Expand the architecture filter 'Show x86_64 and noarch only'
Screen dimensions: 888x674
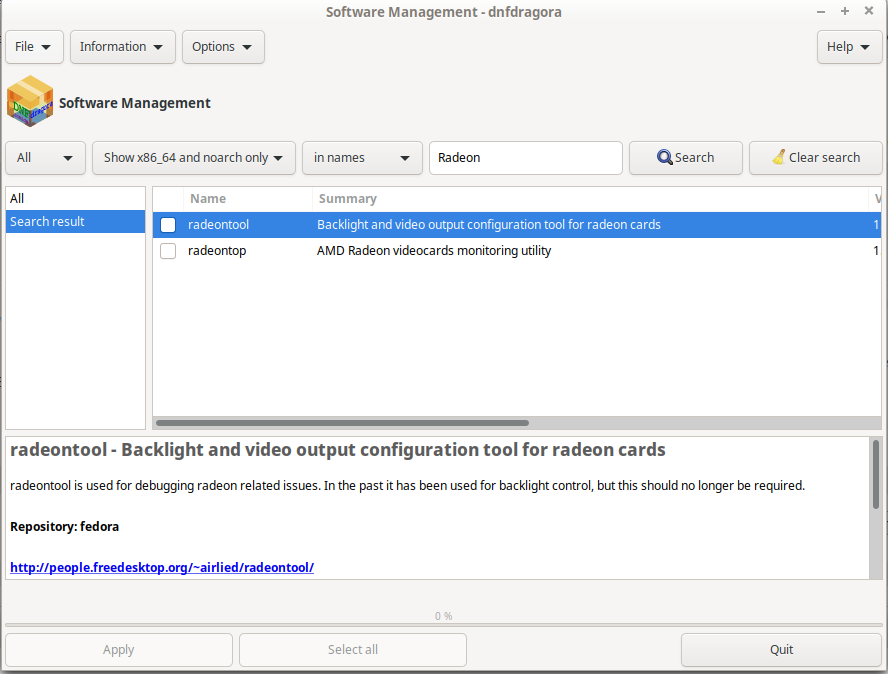pyautogui.click(x=194, y=158)
